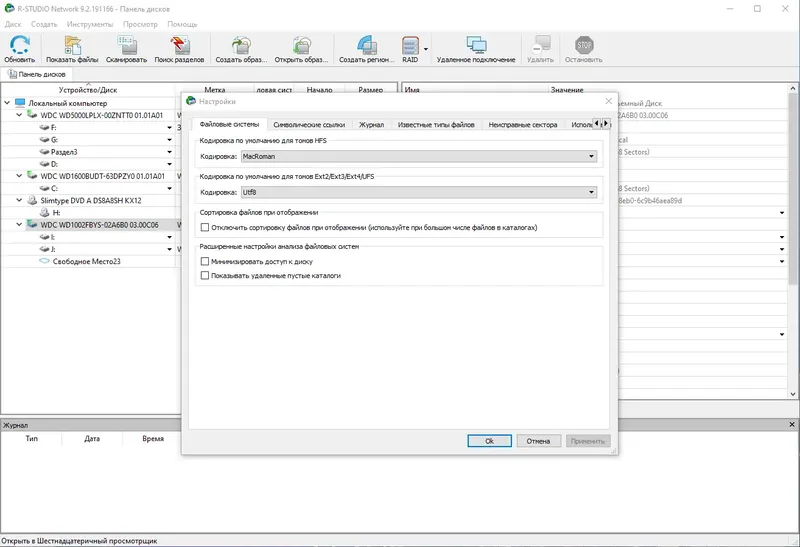Click the Отмена button
The image size is (800, 547).
[538, 441]
